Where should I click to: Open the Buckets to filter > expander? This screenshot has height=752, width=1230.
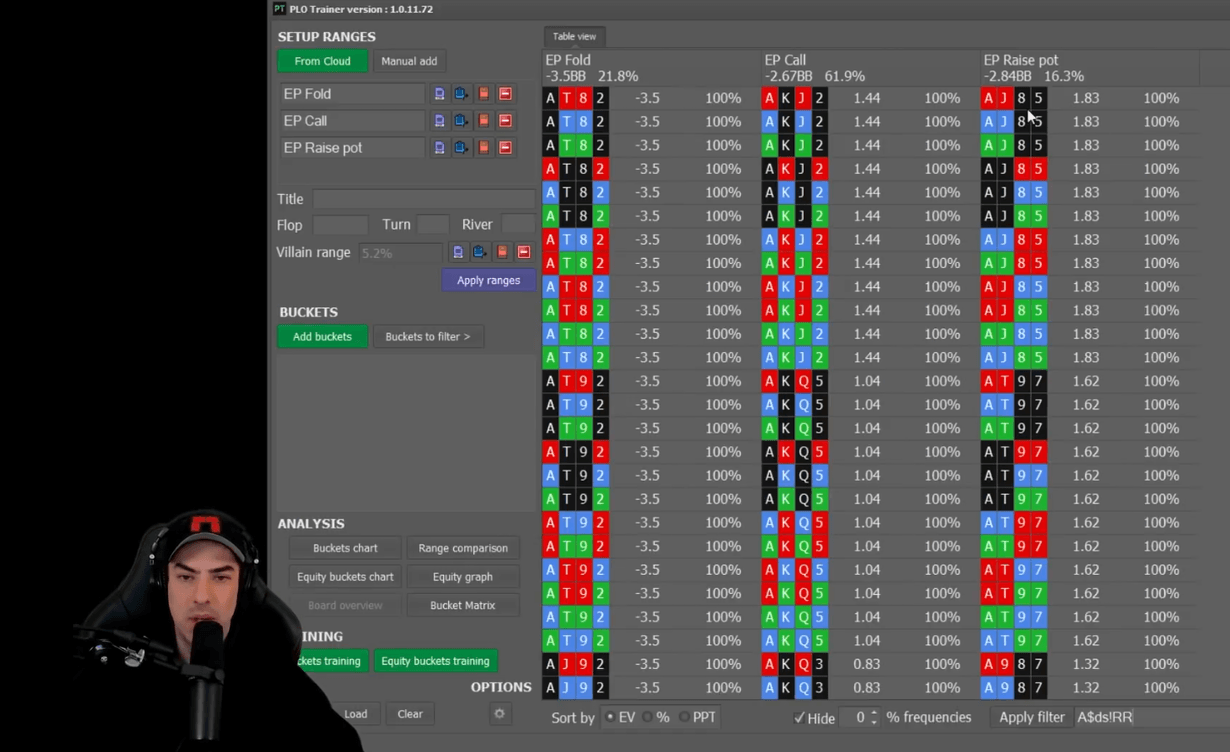click(x=428, y=337)
